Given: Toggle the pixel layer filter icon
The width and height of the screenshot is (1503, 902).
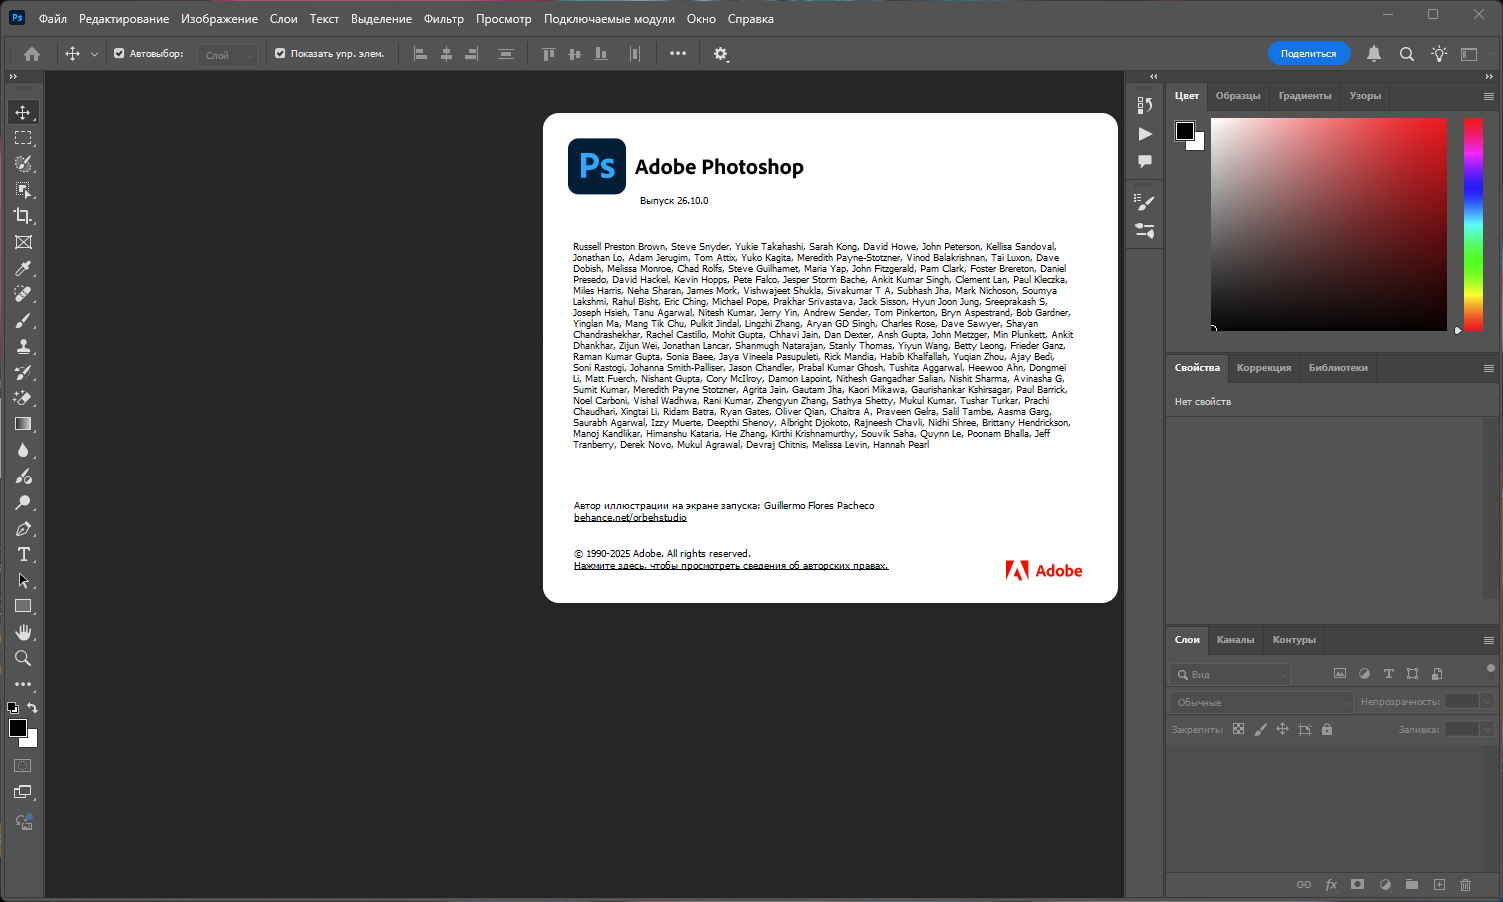Looking at the screenshot, I should pos(1340,674).
